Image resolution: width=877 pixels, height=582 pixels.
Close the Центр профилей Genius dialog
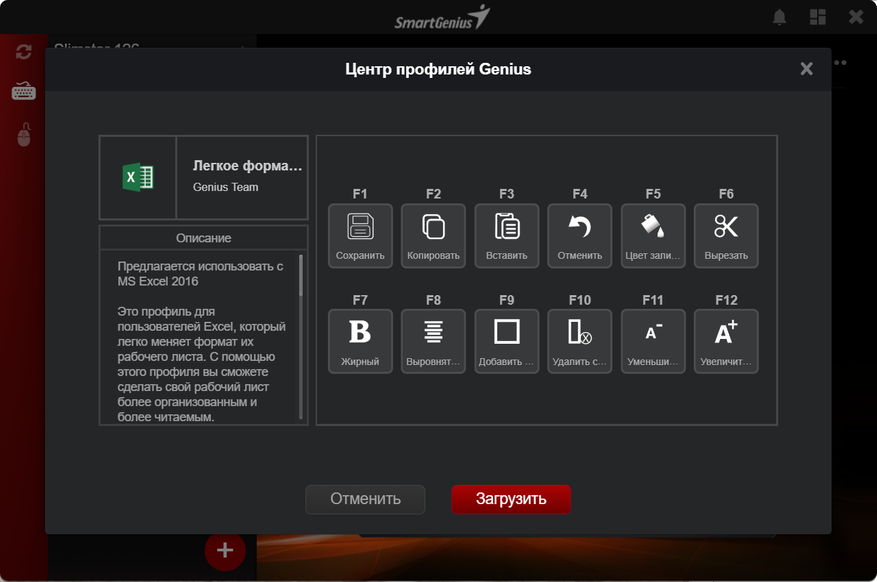[806, 69]
